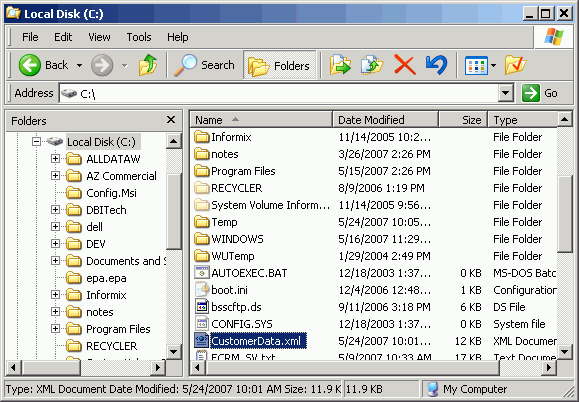Expand the dell tree folder

pos(55,227)
